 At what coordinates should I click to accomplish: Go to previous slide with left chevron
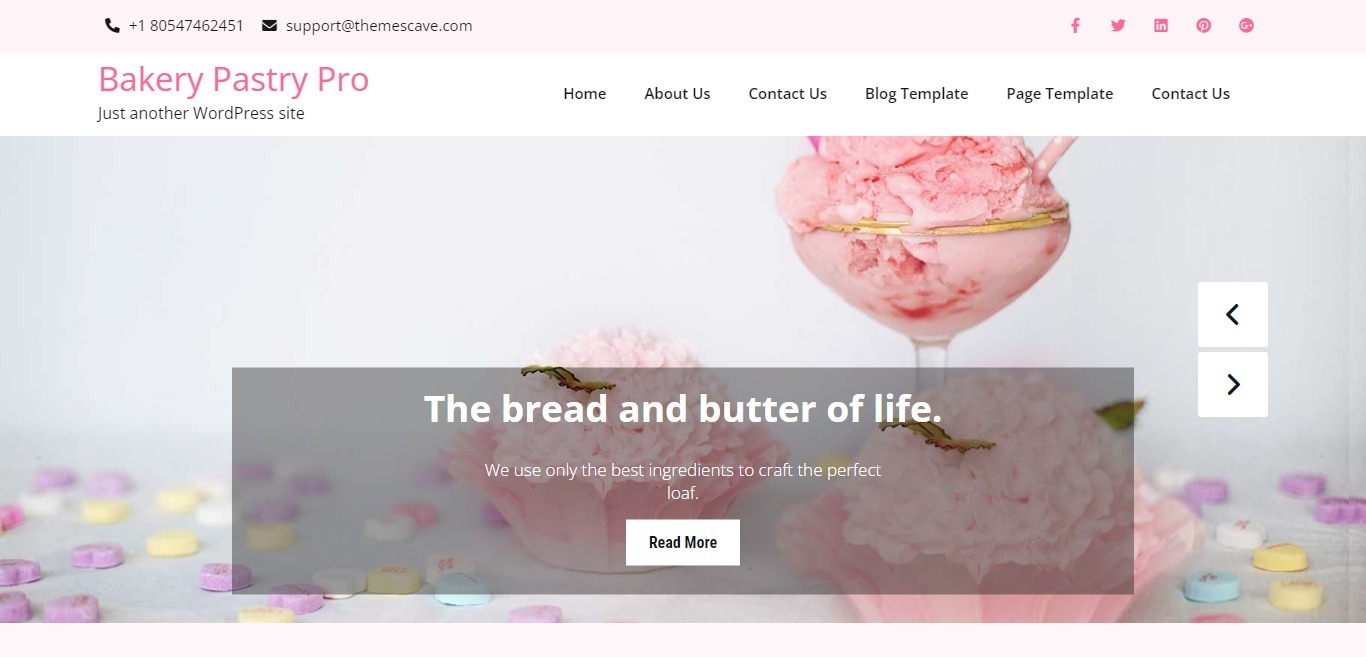pyautogui.click(x=1233, y=314)
